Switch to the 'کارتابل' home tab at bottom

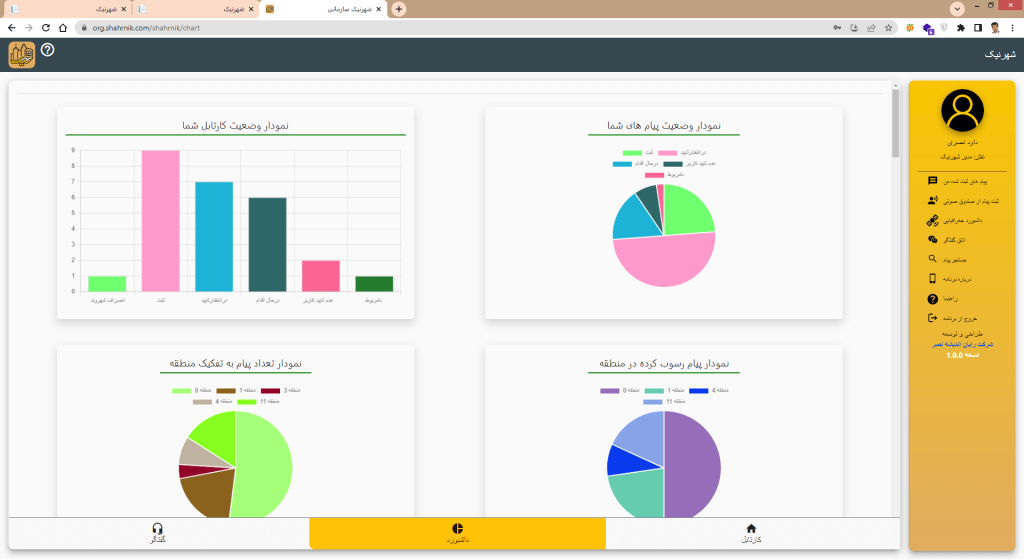(x=752, y=533)
